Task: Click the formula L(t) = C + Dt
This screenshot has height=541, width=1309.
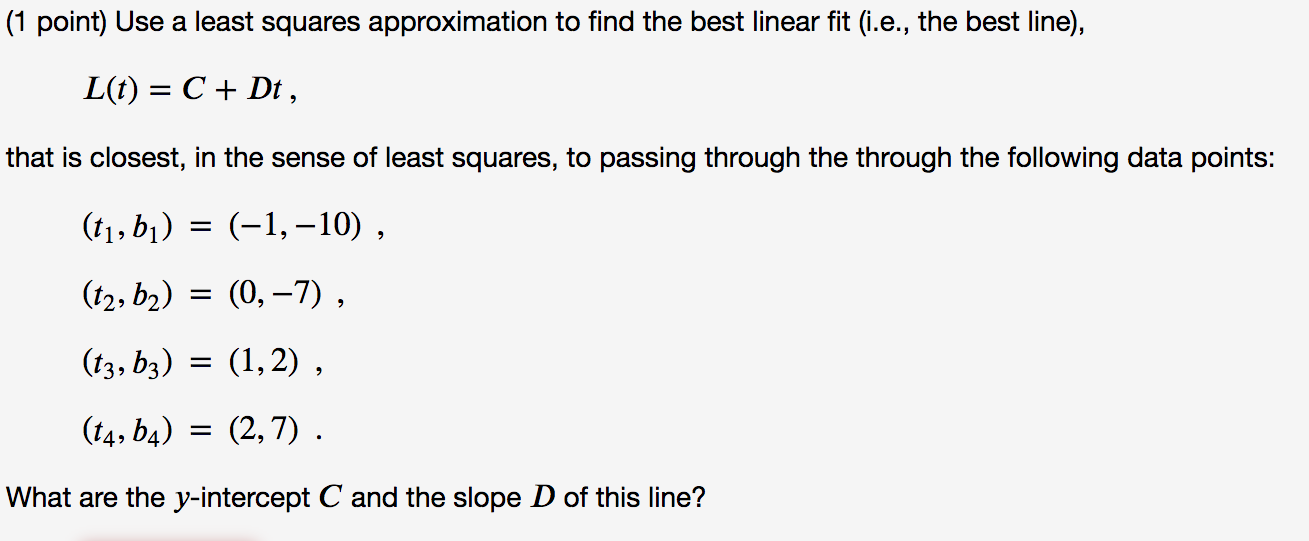Action: (x=186, y=92)
